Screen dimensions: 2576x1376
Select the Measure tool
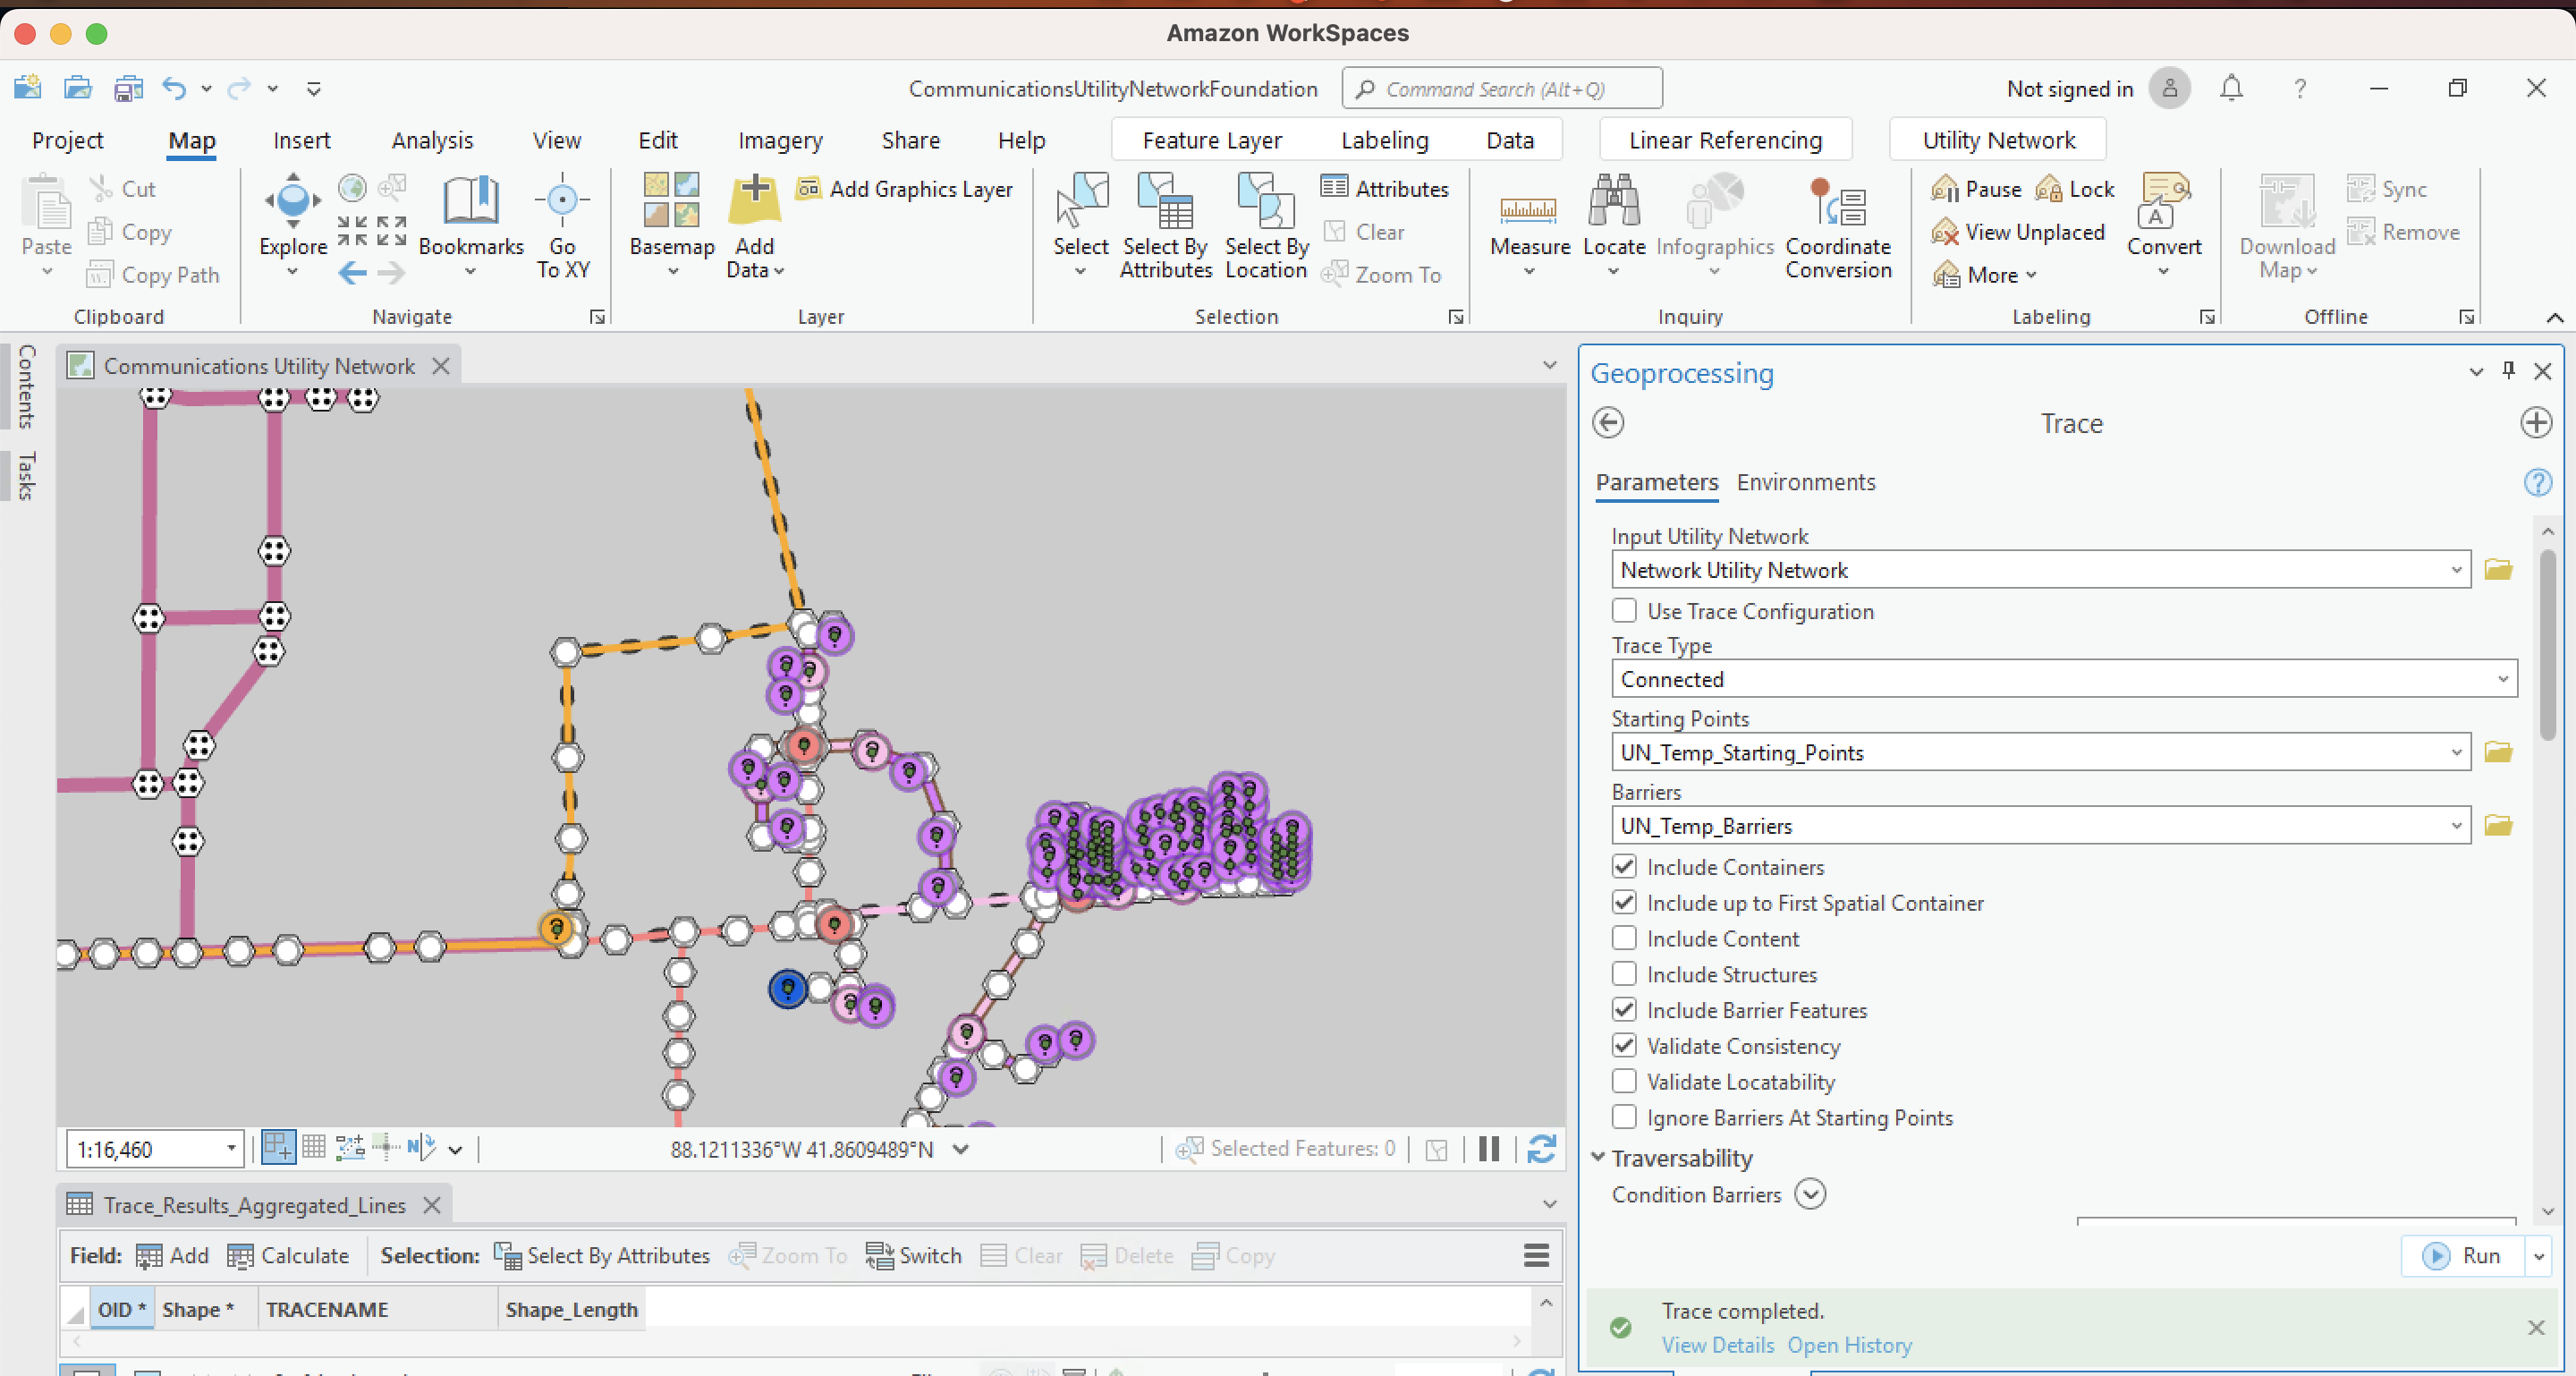(x=1528, y=230)
